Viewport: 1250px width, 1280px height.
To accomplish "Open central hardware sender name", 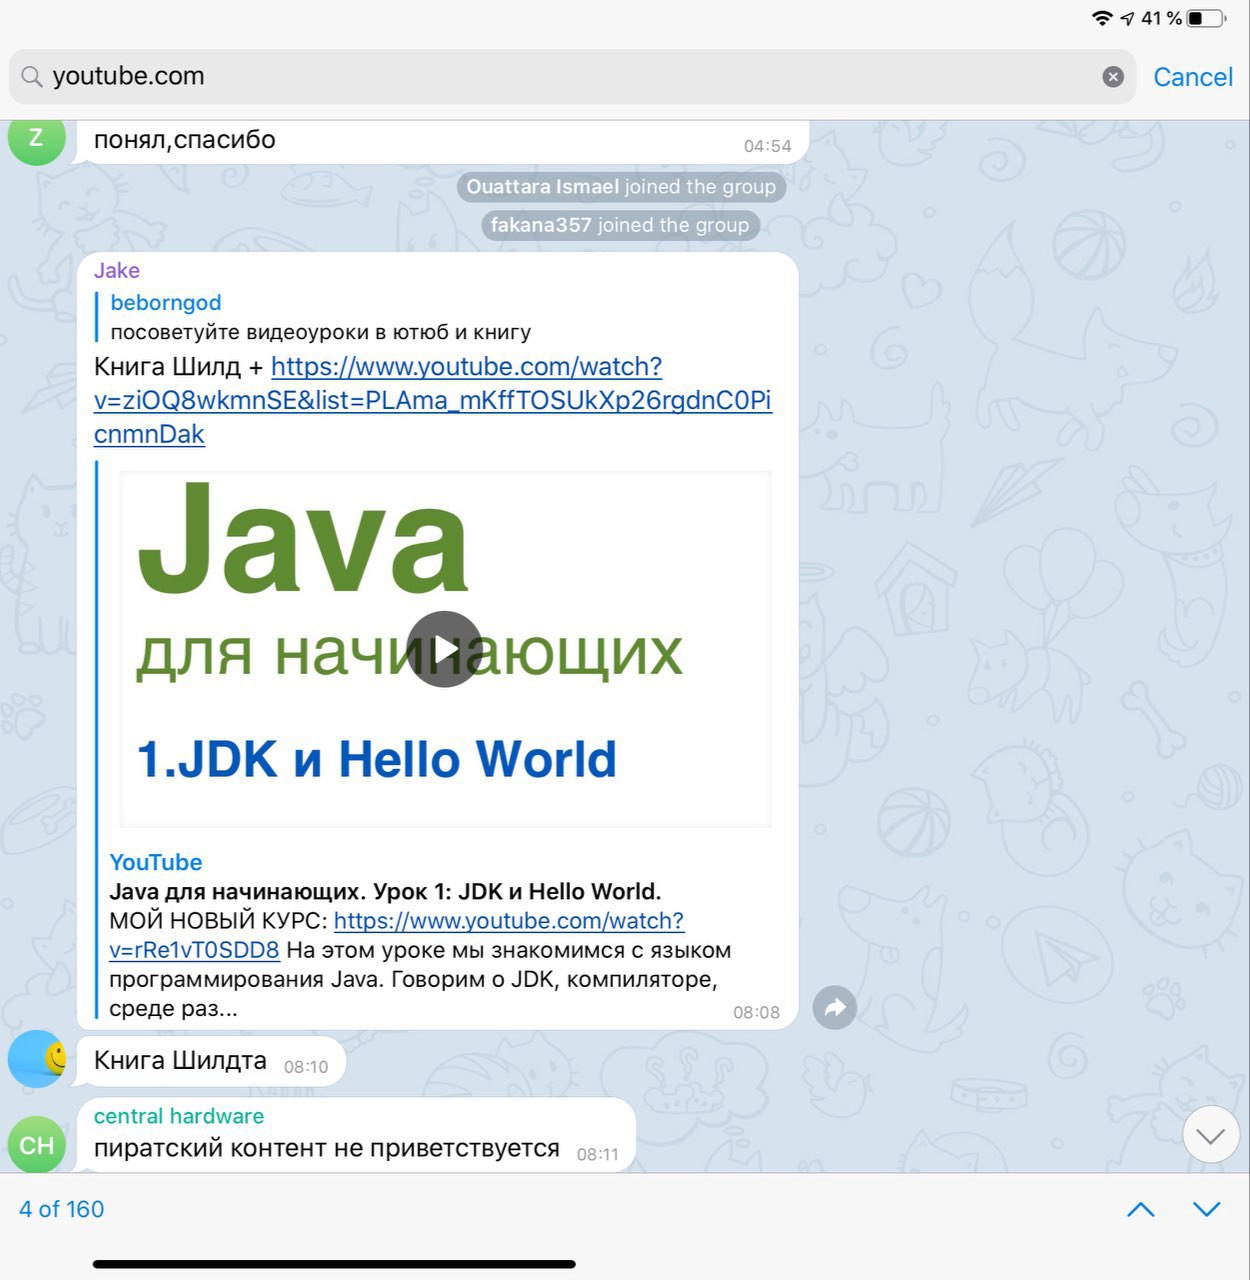I will point(179,1116).
